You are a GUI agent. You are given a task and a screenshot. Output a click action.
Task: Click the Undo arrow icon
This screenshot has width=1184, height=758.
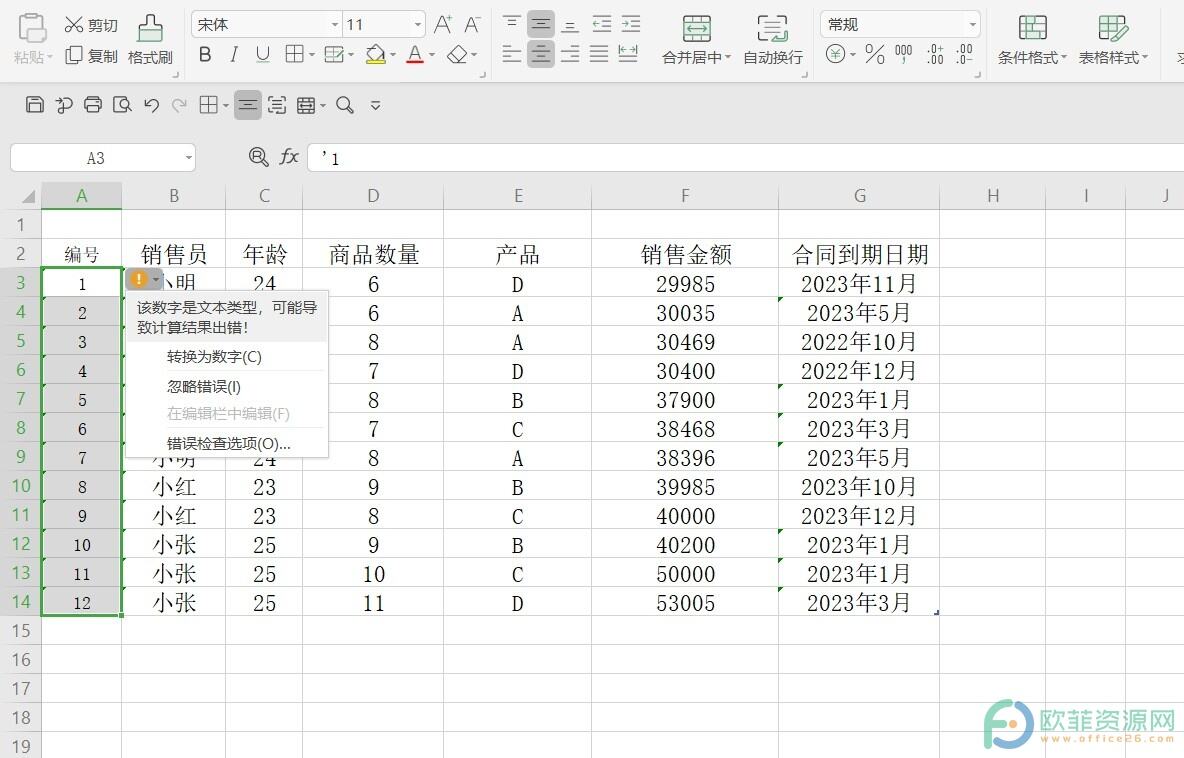click(151, 105)
